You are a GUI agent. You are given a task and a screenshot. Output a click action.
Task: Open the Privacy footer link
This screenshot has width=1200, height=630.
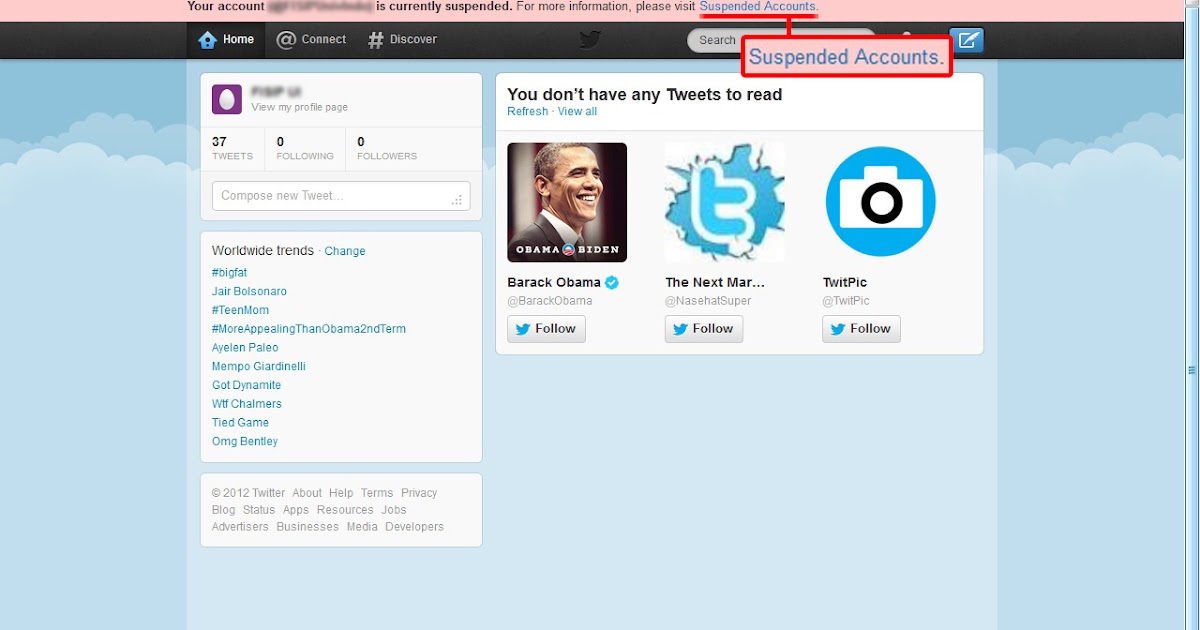(419, 493)
